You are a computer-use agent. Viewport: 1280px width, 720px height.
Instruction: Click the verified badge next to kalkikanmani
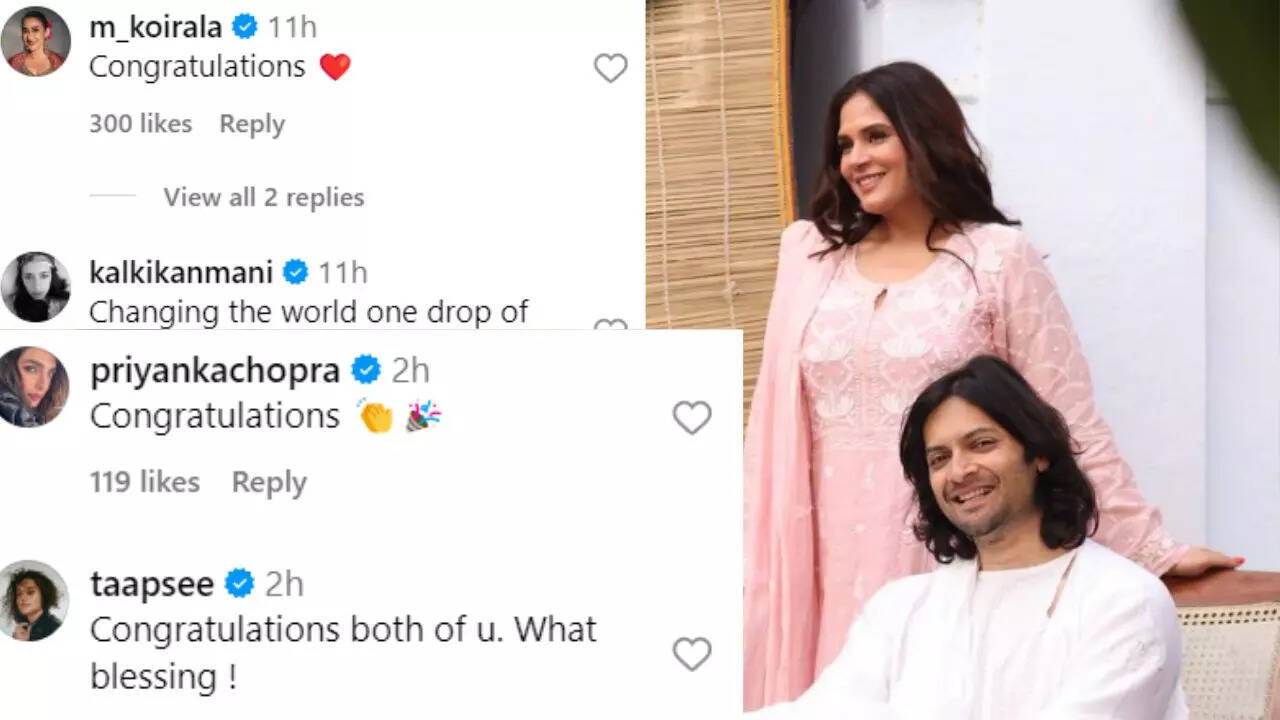pyautogui.click(x=295, y=271)
